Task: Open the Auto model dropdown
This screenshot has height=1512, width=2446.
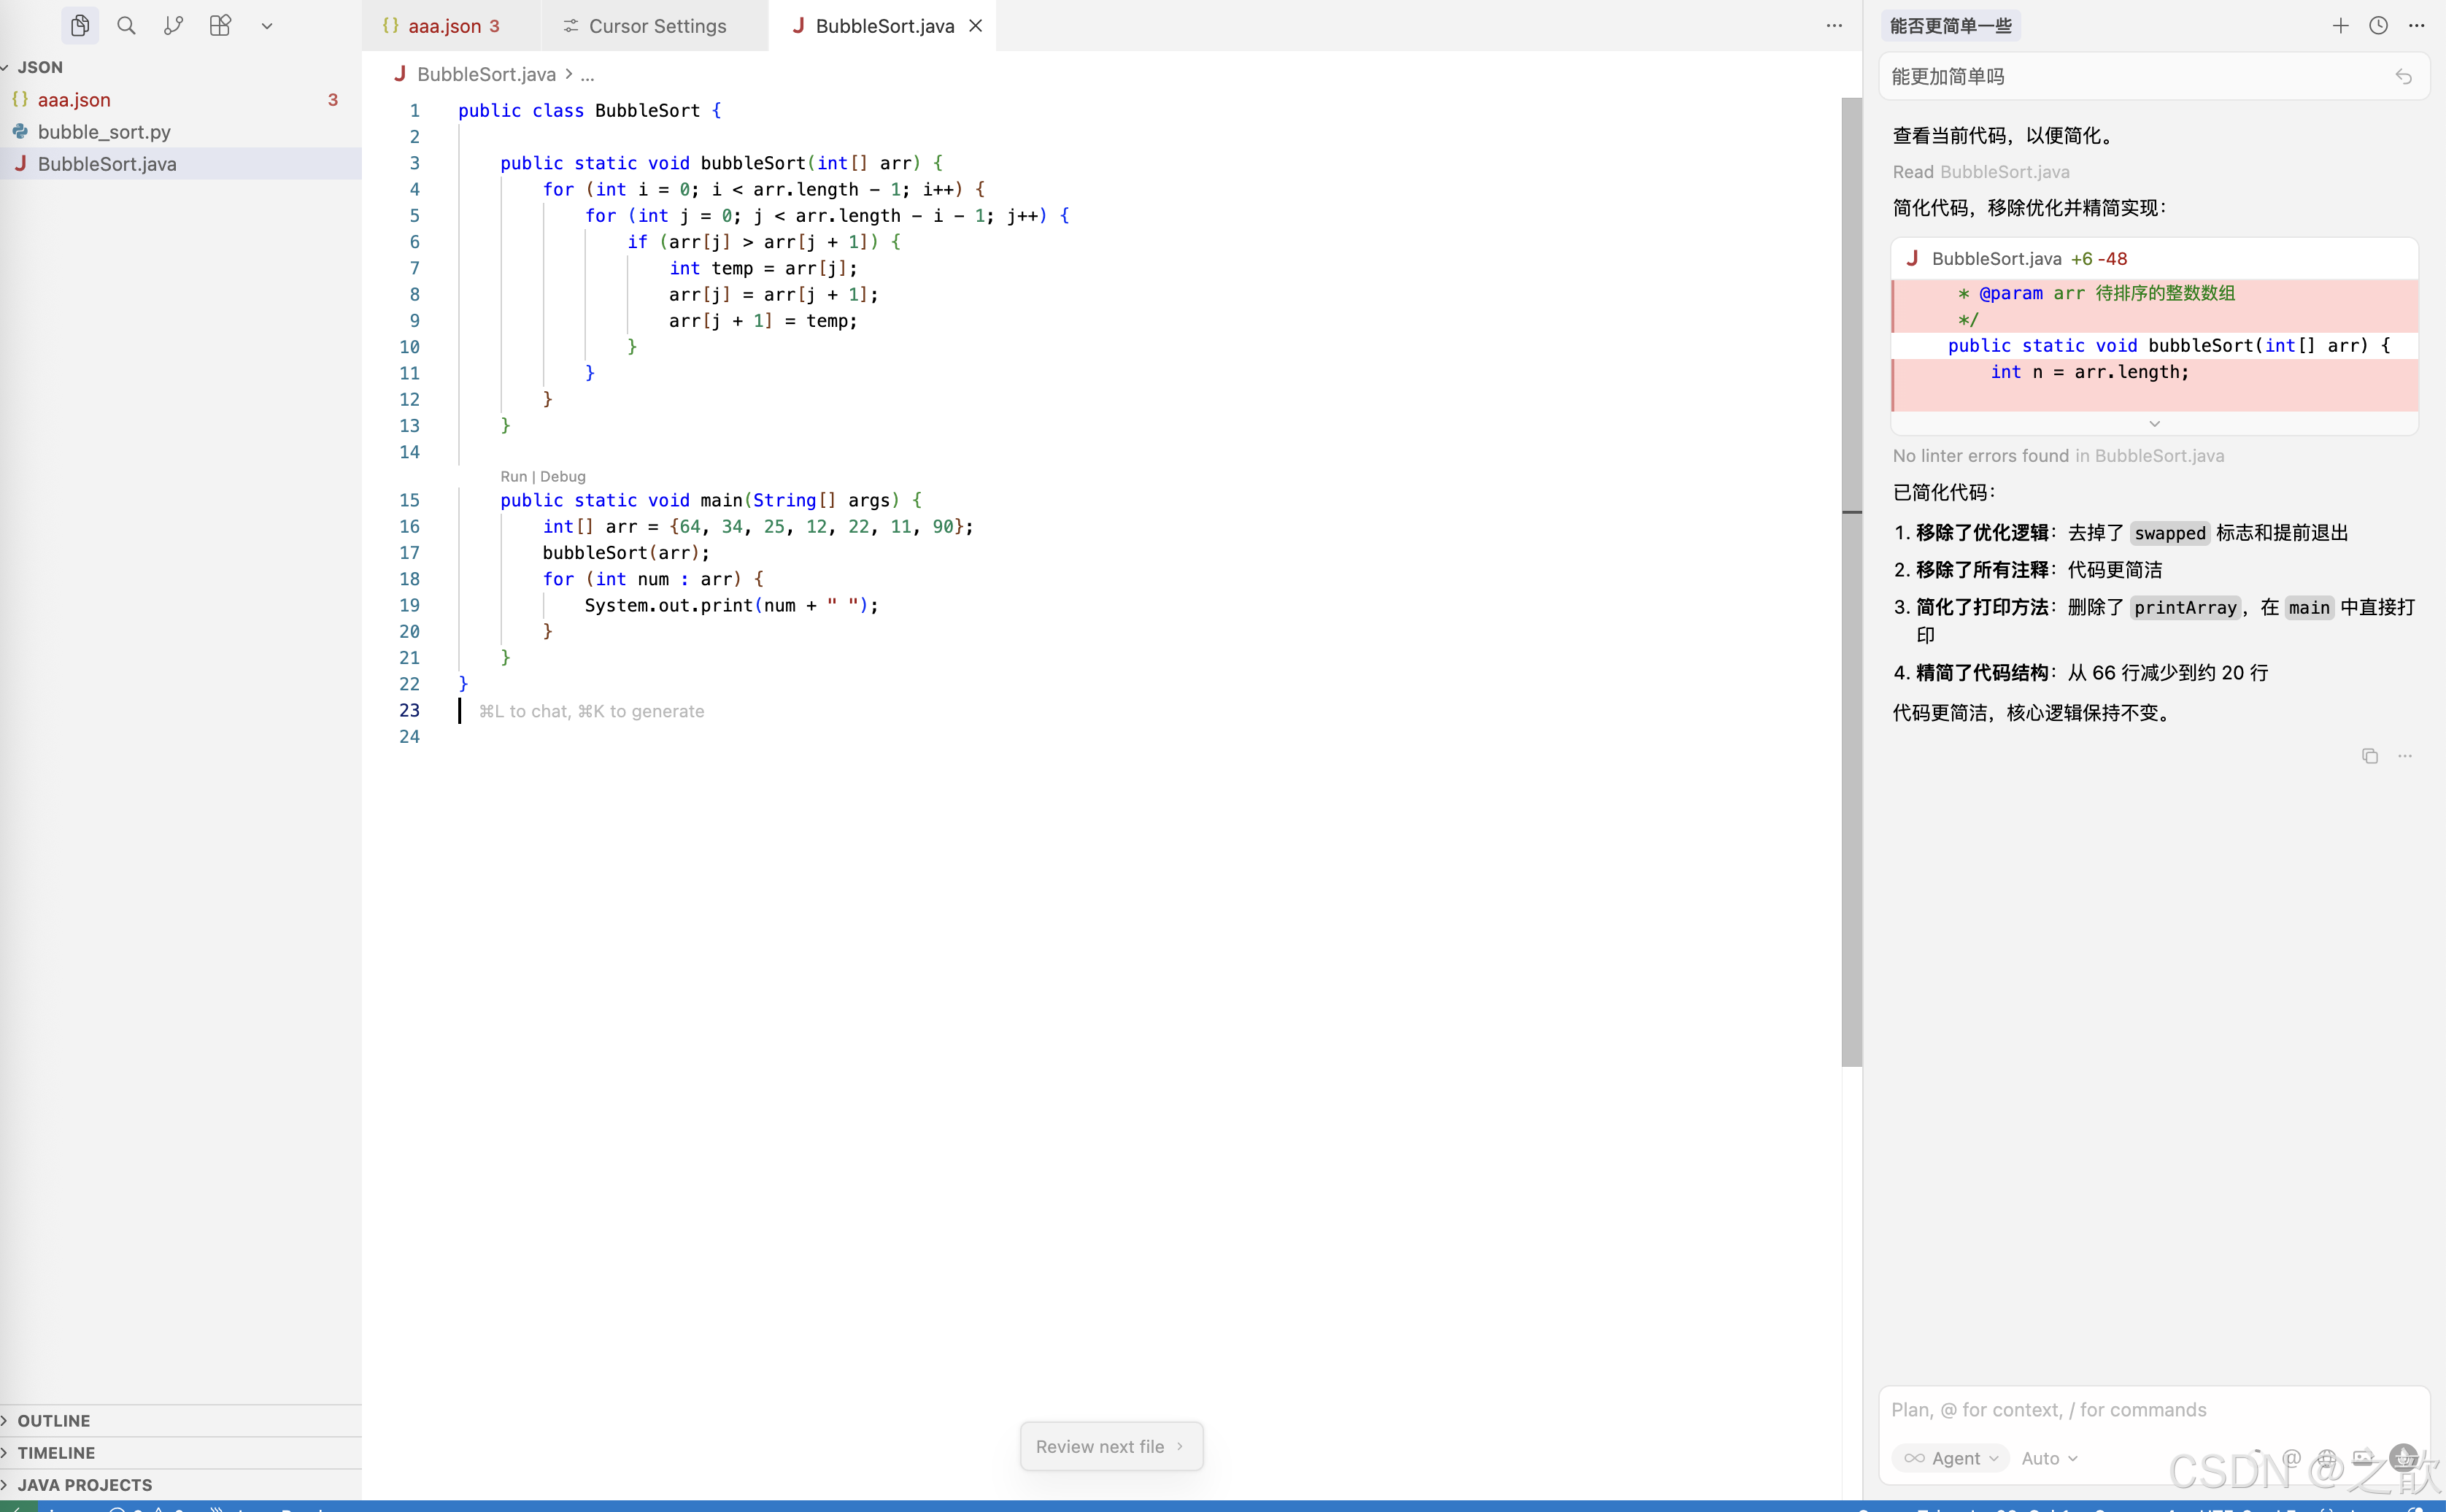Action: click(x=2049, y=1458)
